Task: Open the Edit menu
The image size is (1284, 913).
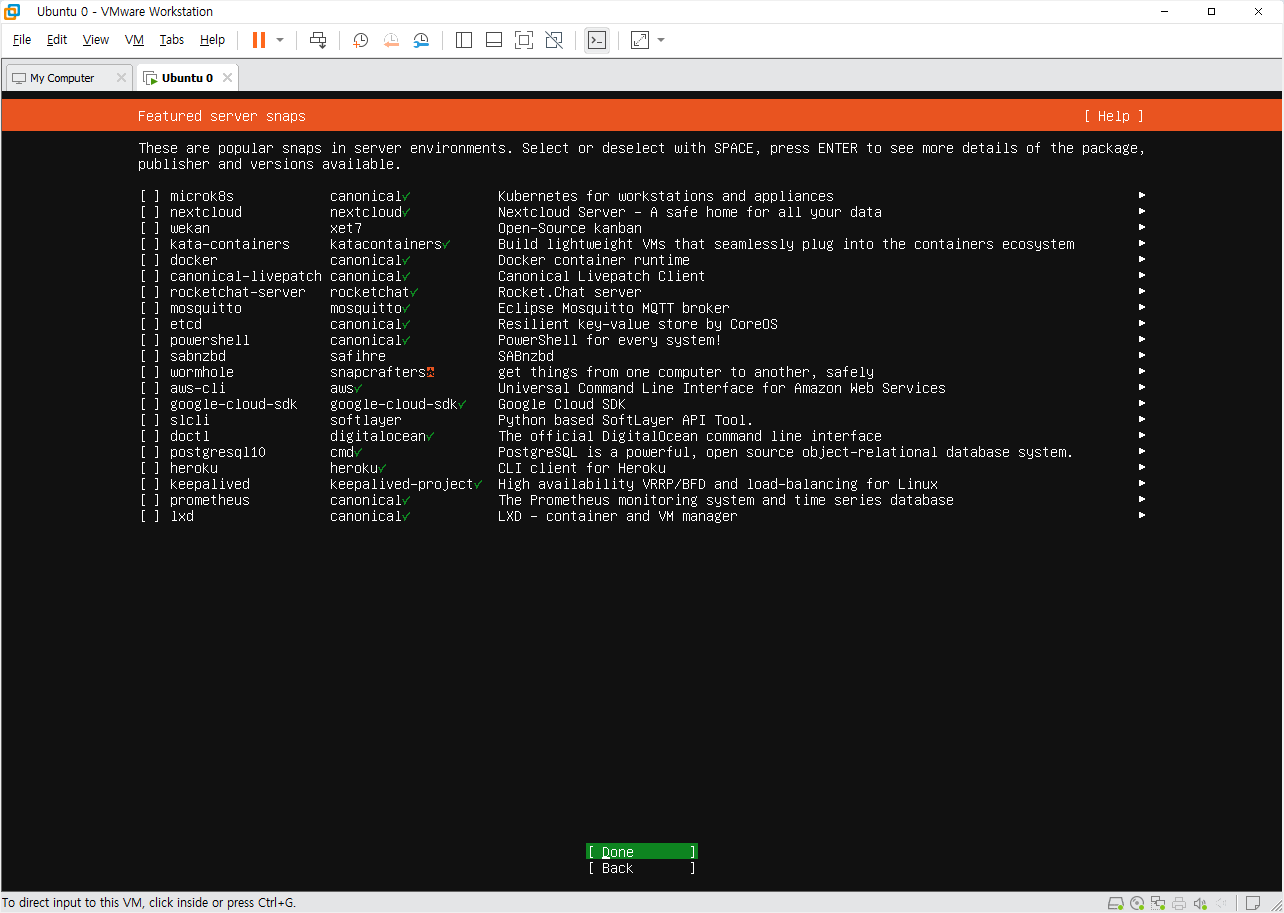Action: pyautogui.click(x=57, y=40)
